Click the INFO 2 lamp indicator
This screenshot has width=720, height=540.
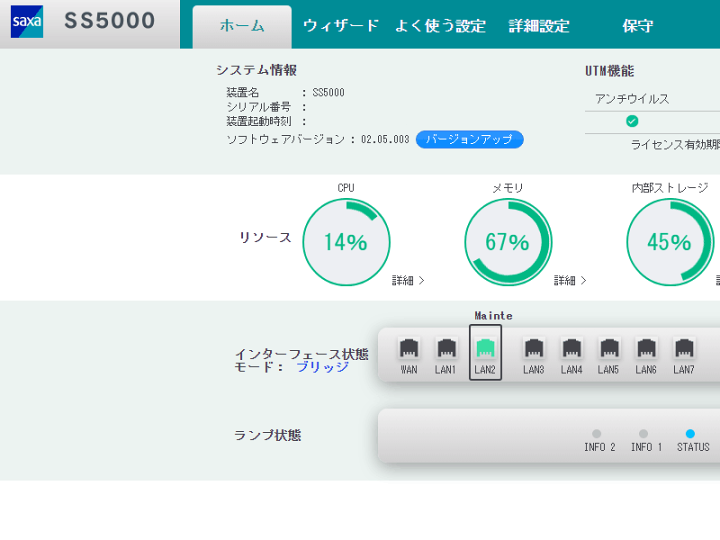596,433
